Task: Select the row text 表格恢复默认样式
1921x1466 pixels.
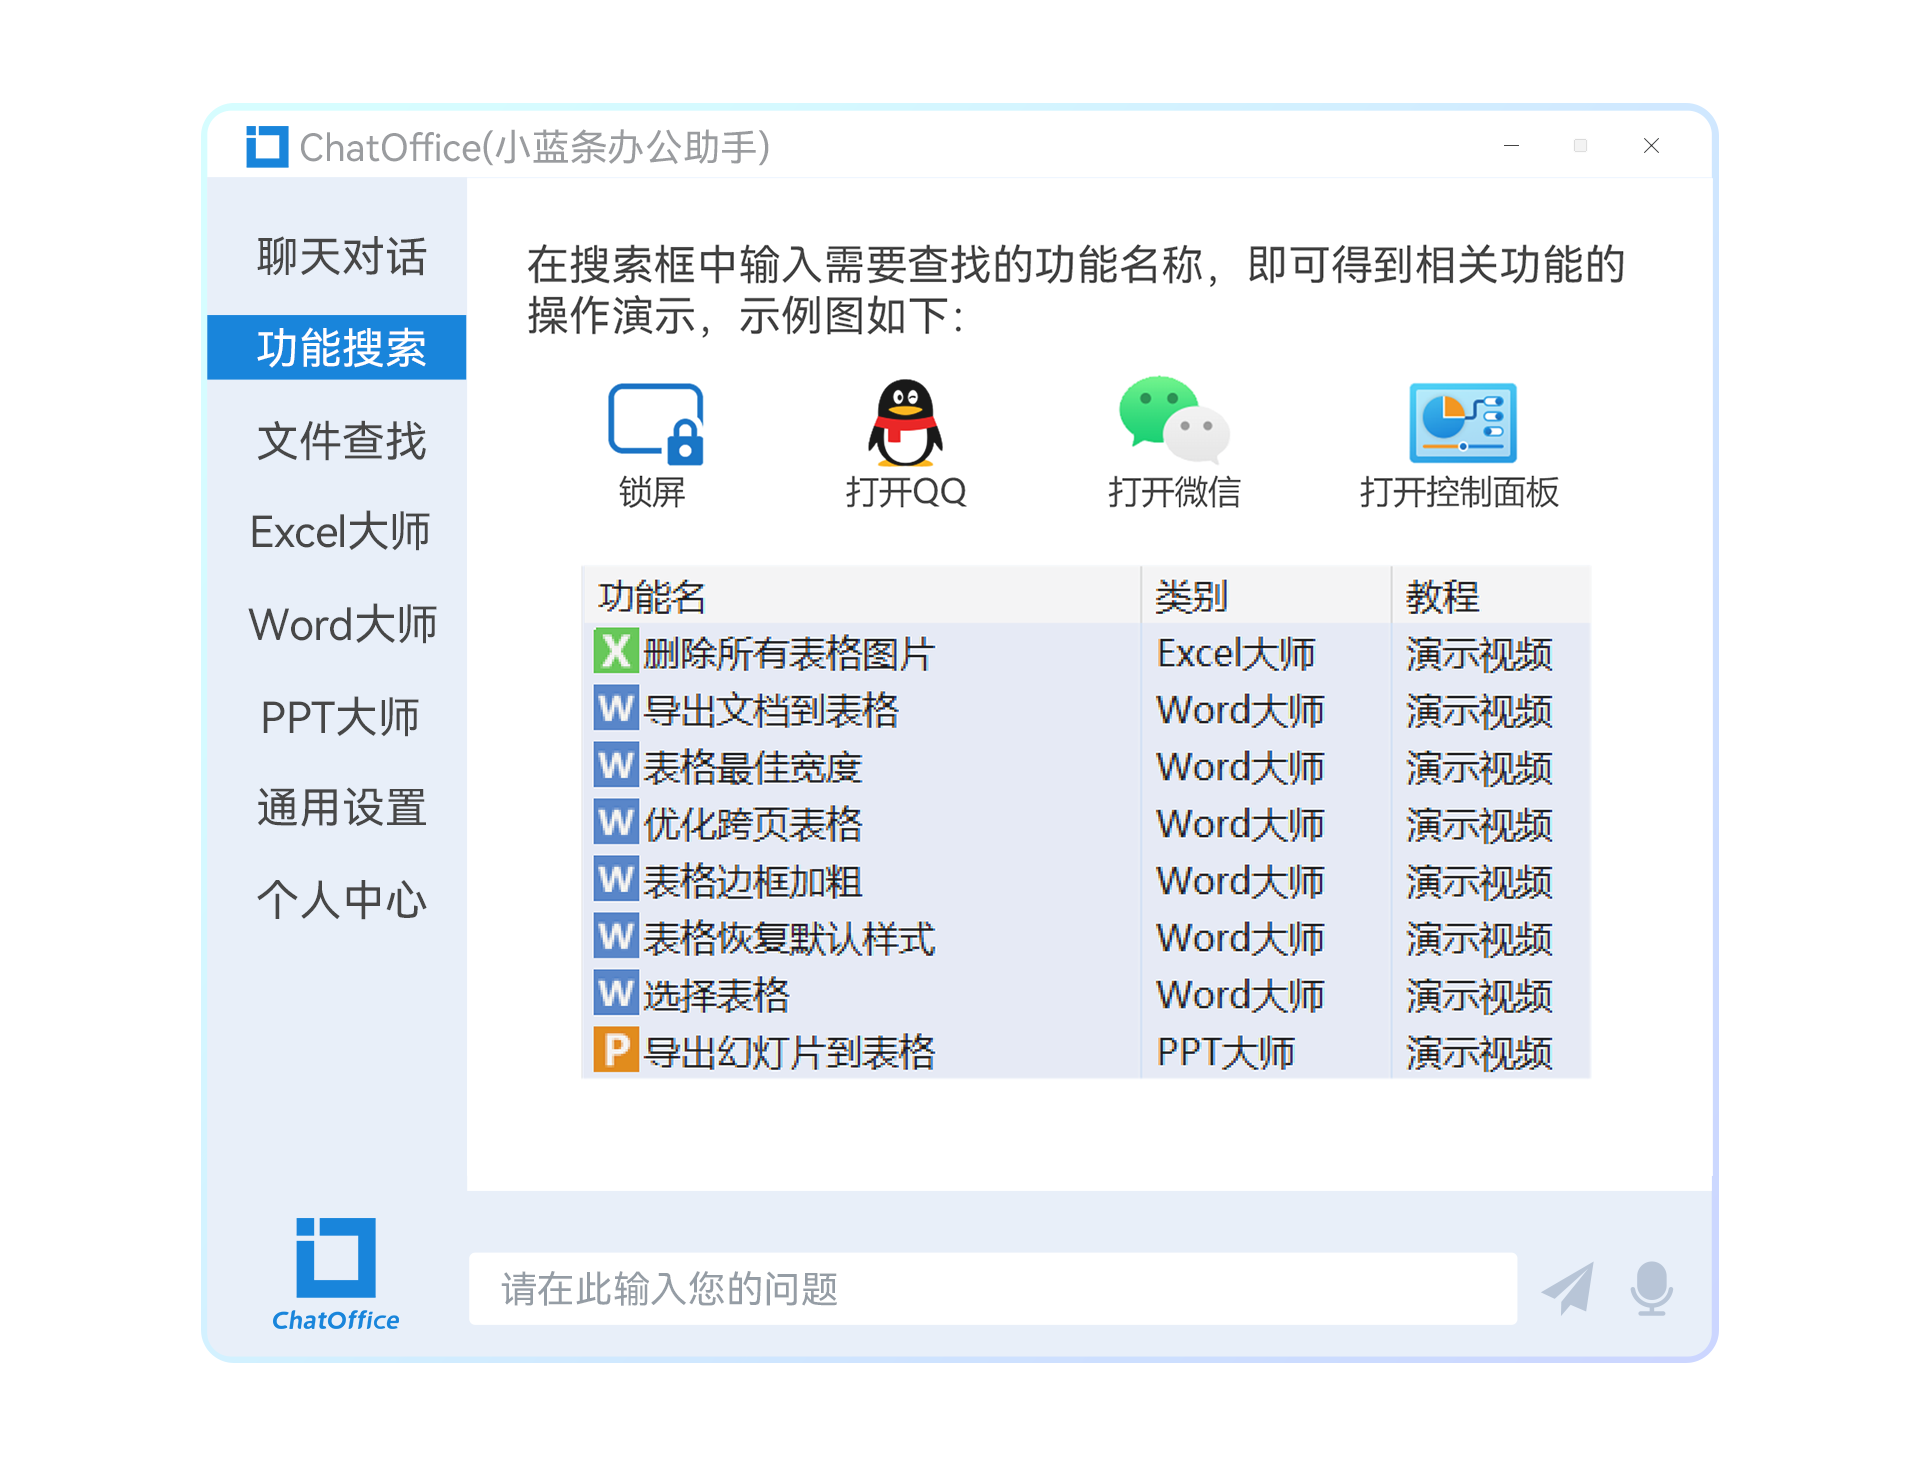Action: 789,939
